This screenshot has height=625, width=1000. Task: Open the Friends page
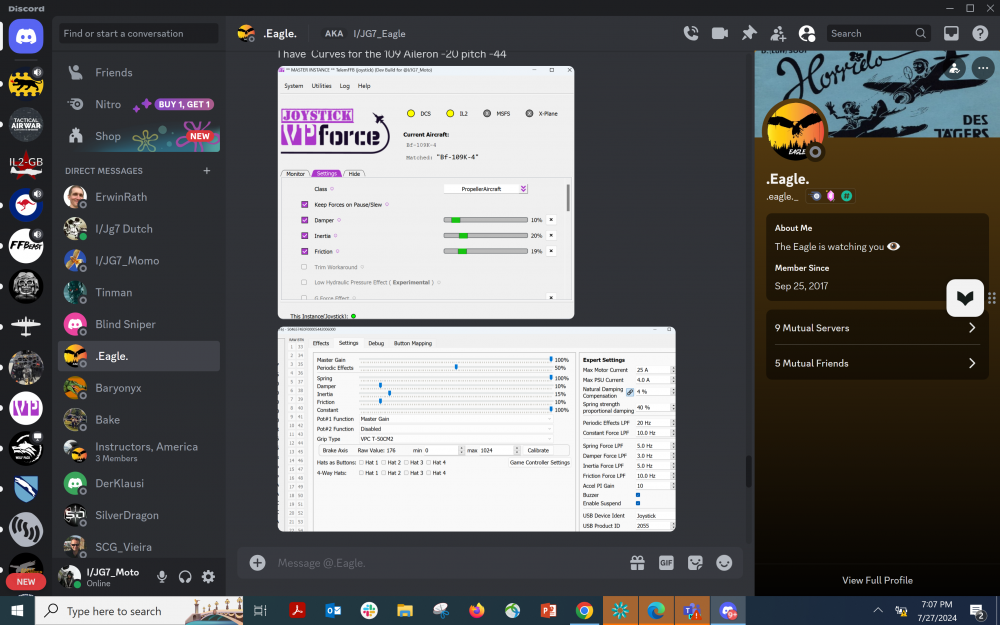pyautogui.click(x=113, y=72)
